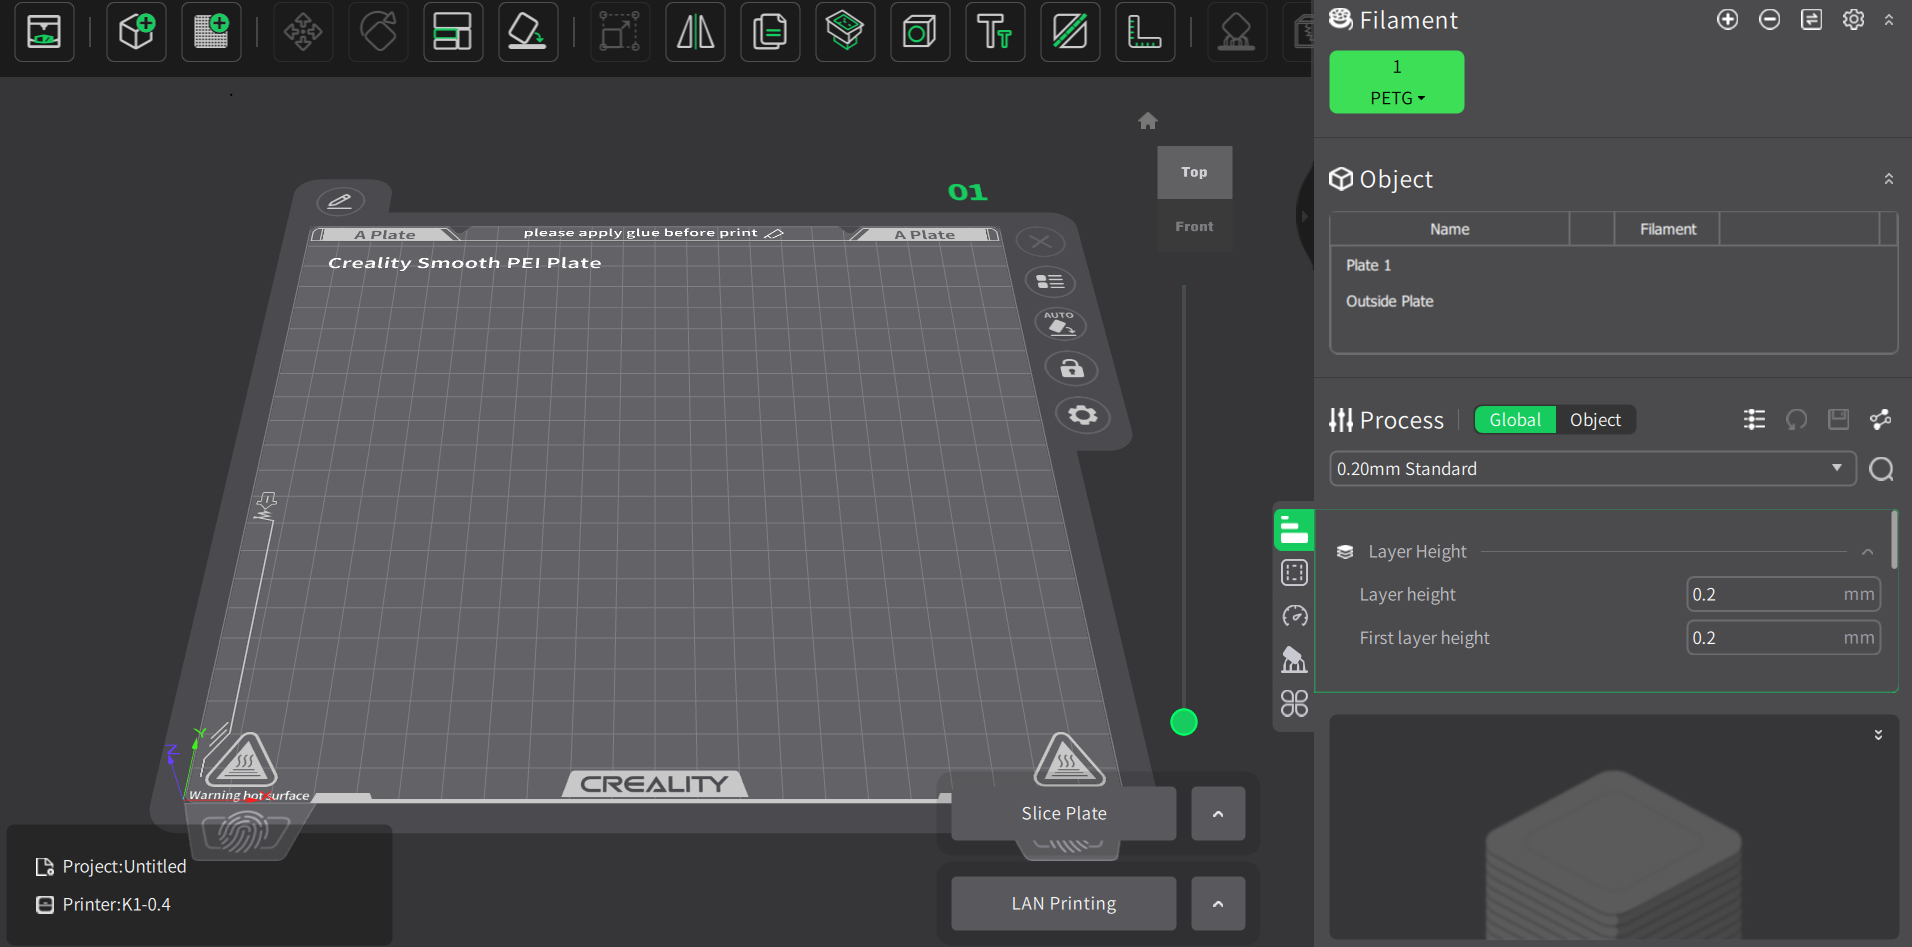The image size is (1912, 947).
Task: Switch to Top view
Action: (1194, 172)
